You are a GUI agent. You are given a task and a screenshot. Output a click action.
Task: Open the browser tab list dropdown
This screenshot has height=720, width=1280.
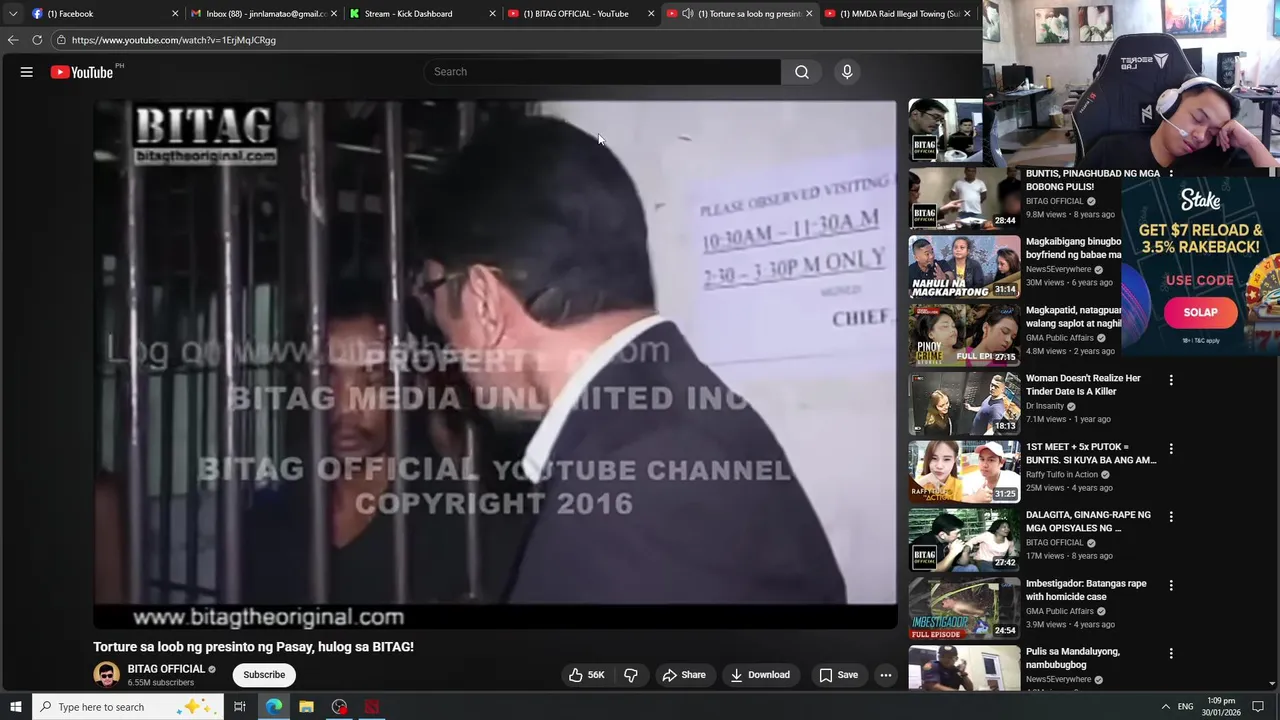pos(12,14)
